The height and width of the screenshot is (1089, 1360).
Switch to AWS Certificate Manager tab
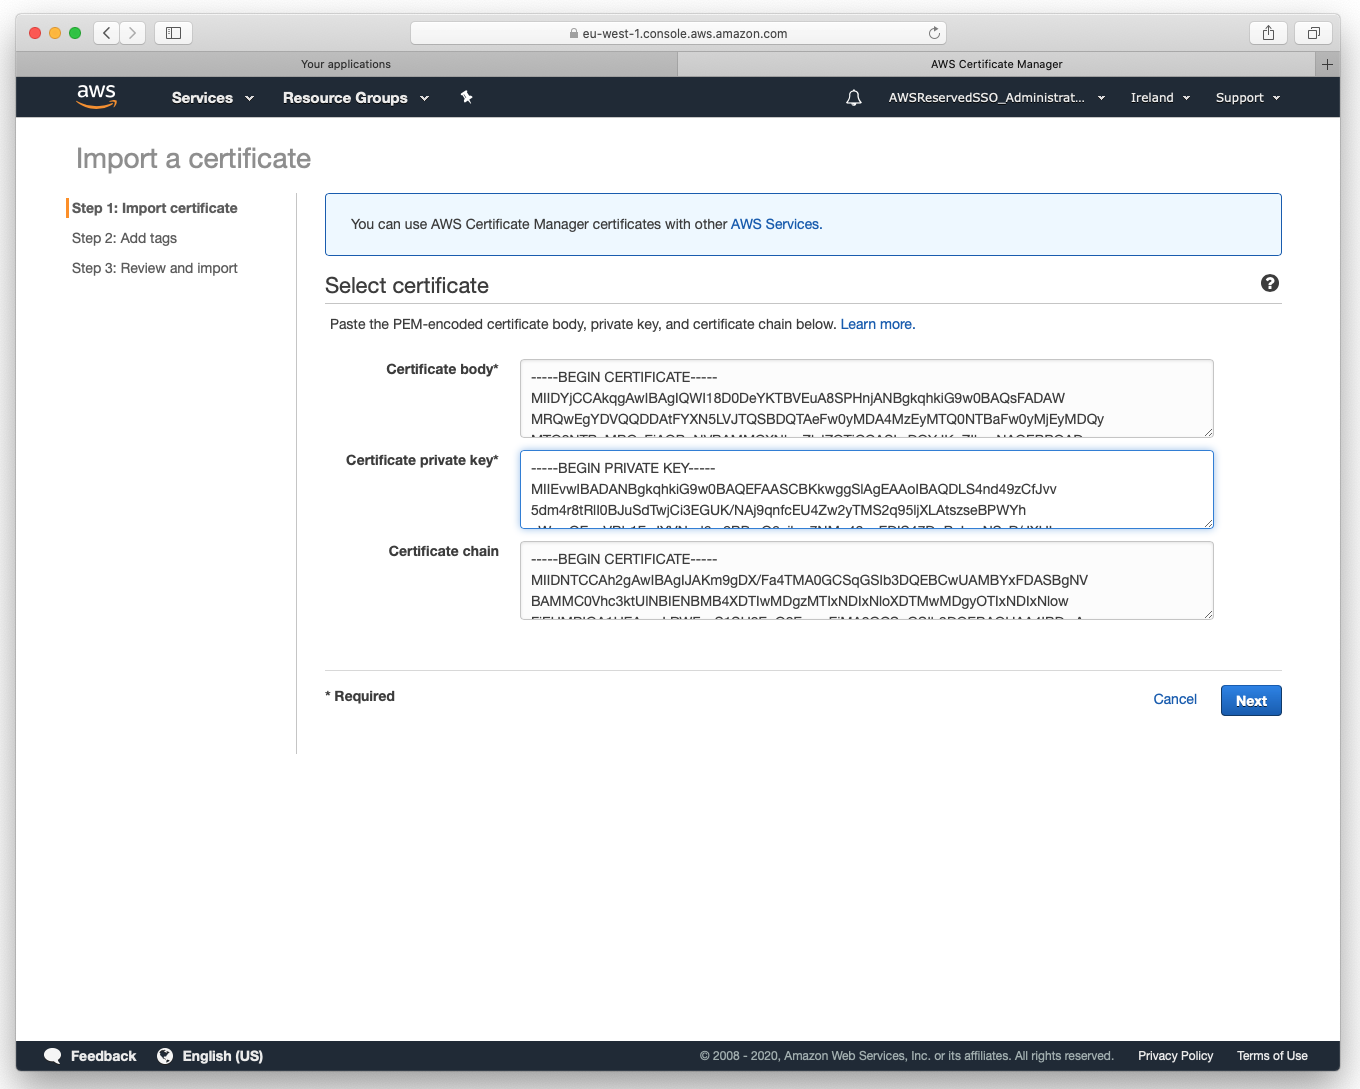(x=997, y=64)
